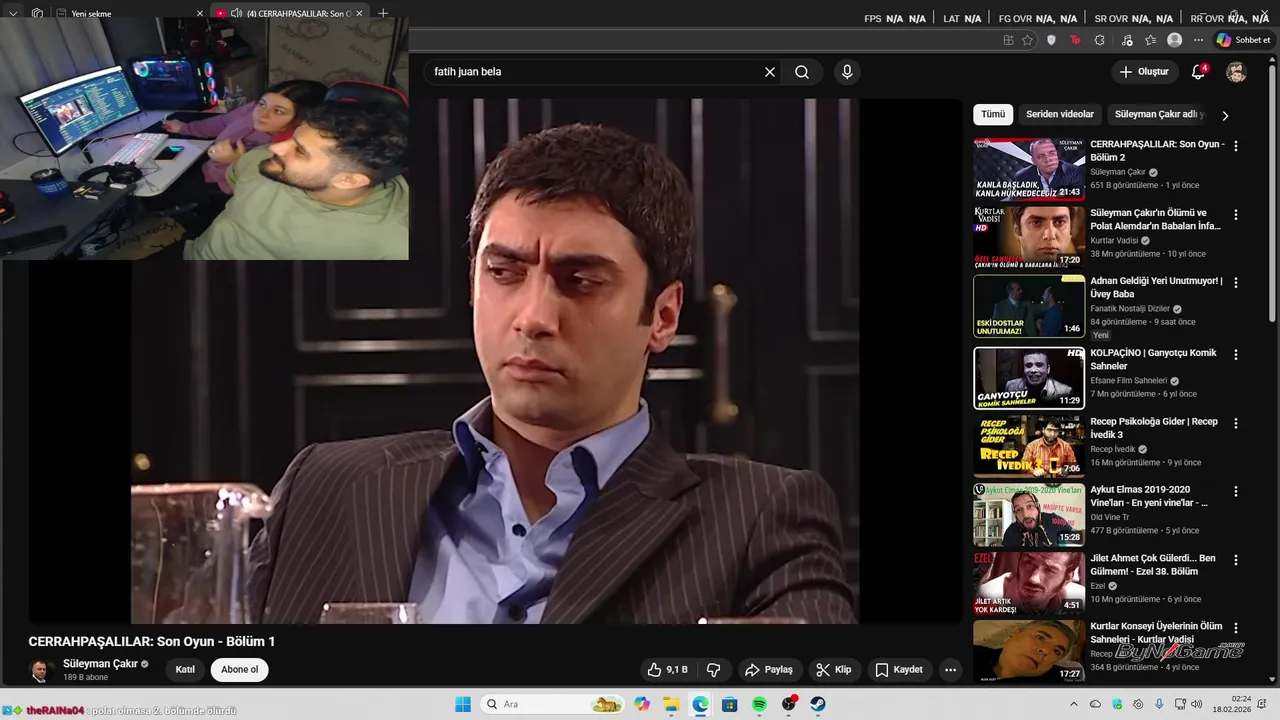
Task: Select the Tümü filter chip
Action: [993, 114]
